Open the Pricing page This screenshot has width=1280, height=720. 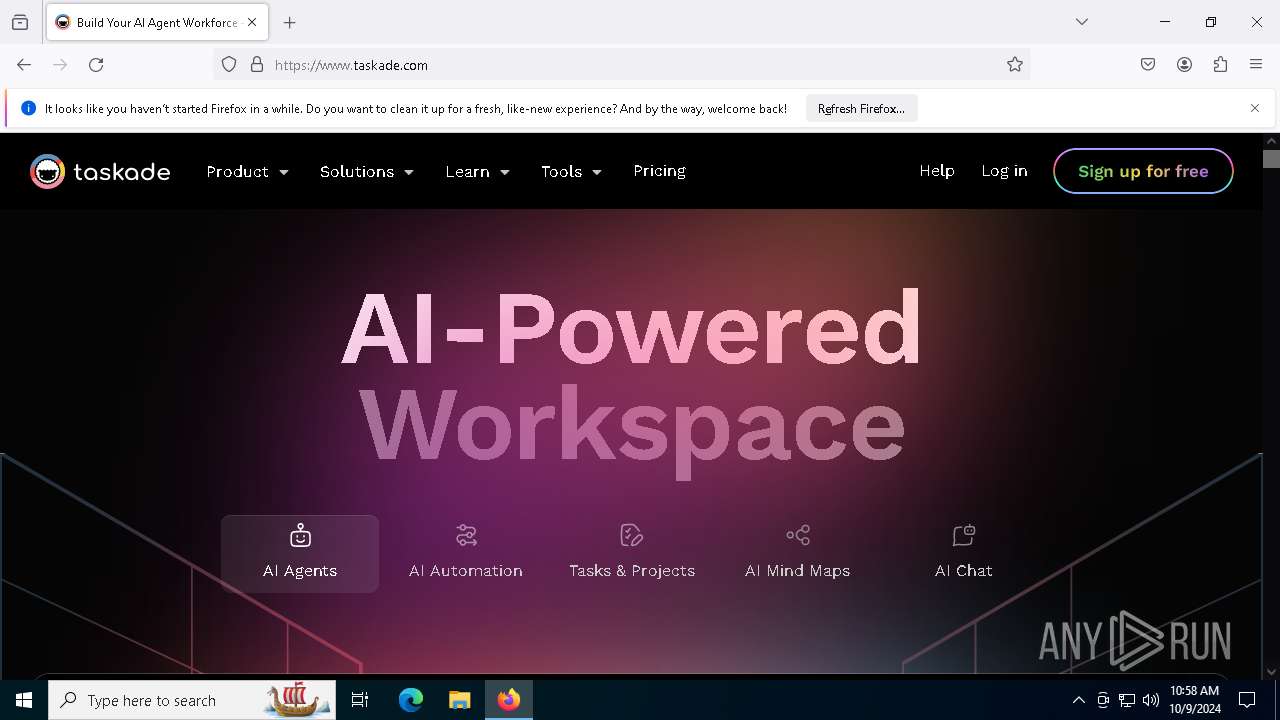(x=659, y=171)
